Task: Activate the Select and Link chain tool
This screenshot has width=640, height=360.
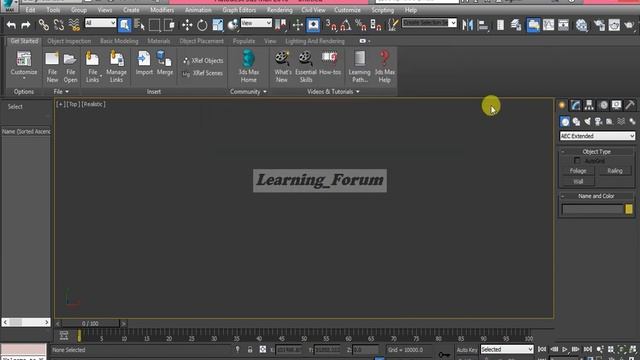Action: tap(43, 25)
